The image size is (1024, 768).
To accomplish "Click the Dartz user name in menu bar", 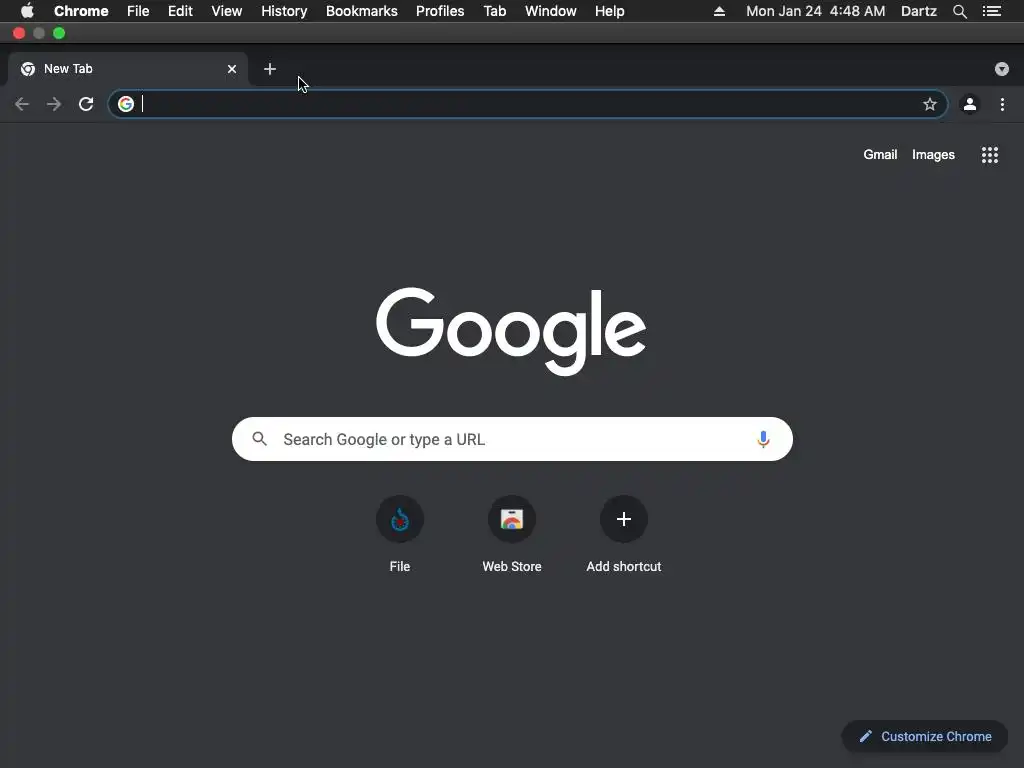I will point(919,11).
